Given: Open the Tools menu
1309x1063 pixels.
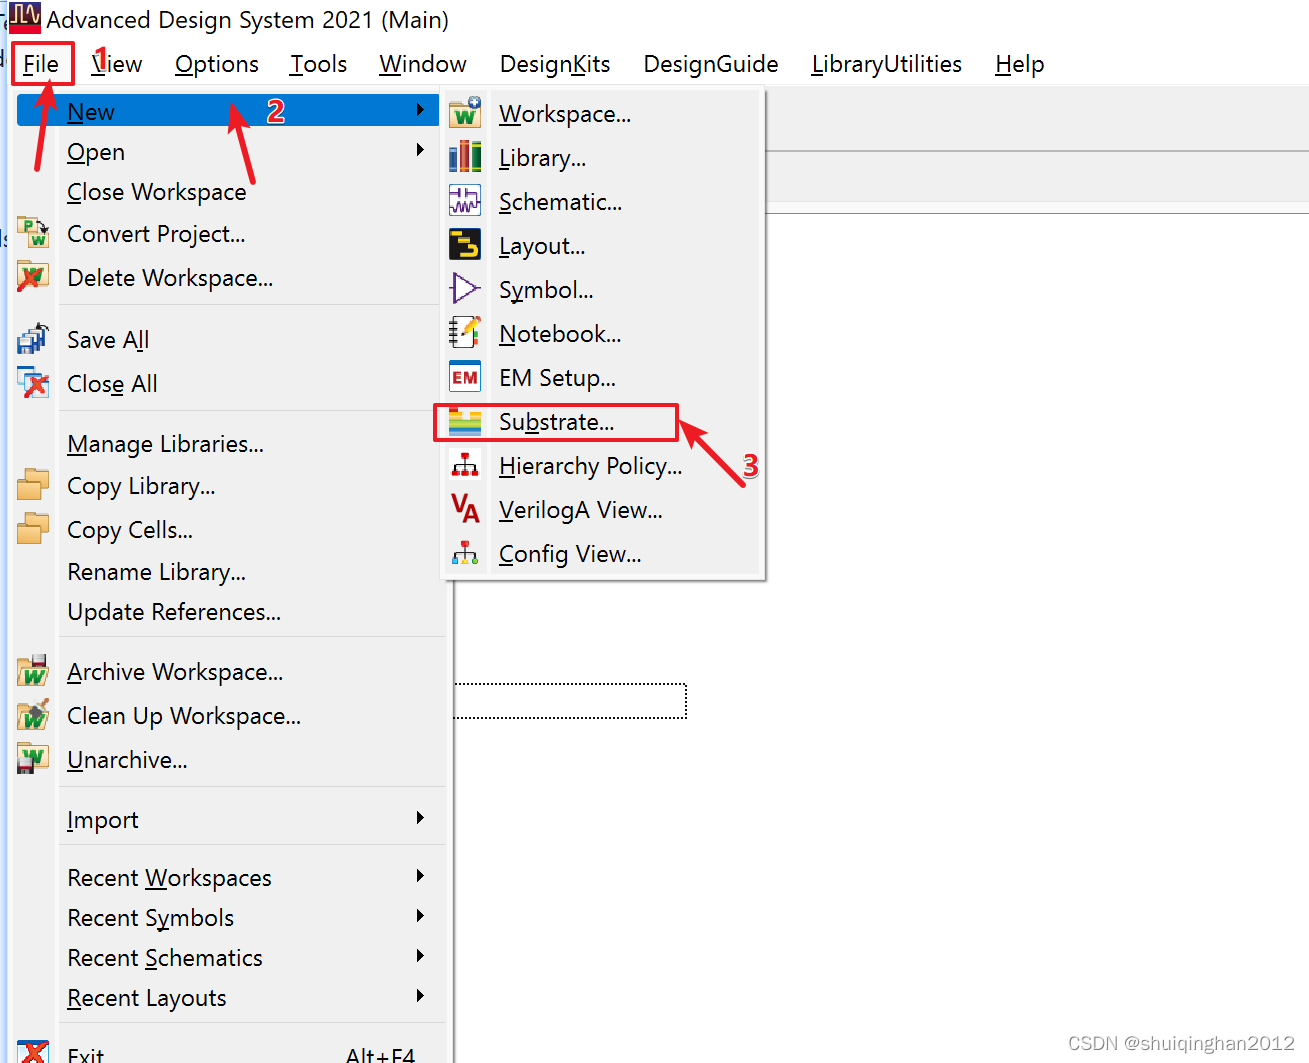Looking at the screenshot, I should click(319, 64).
